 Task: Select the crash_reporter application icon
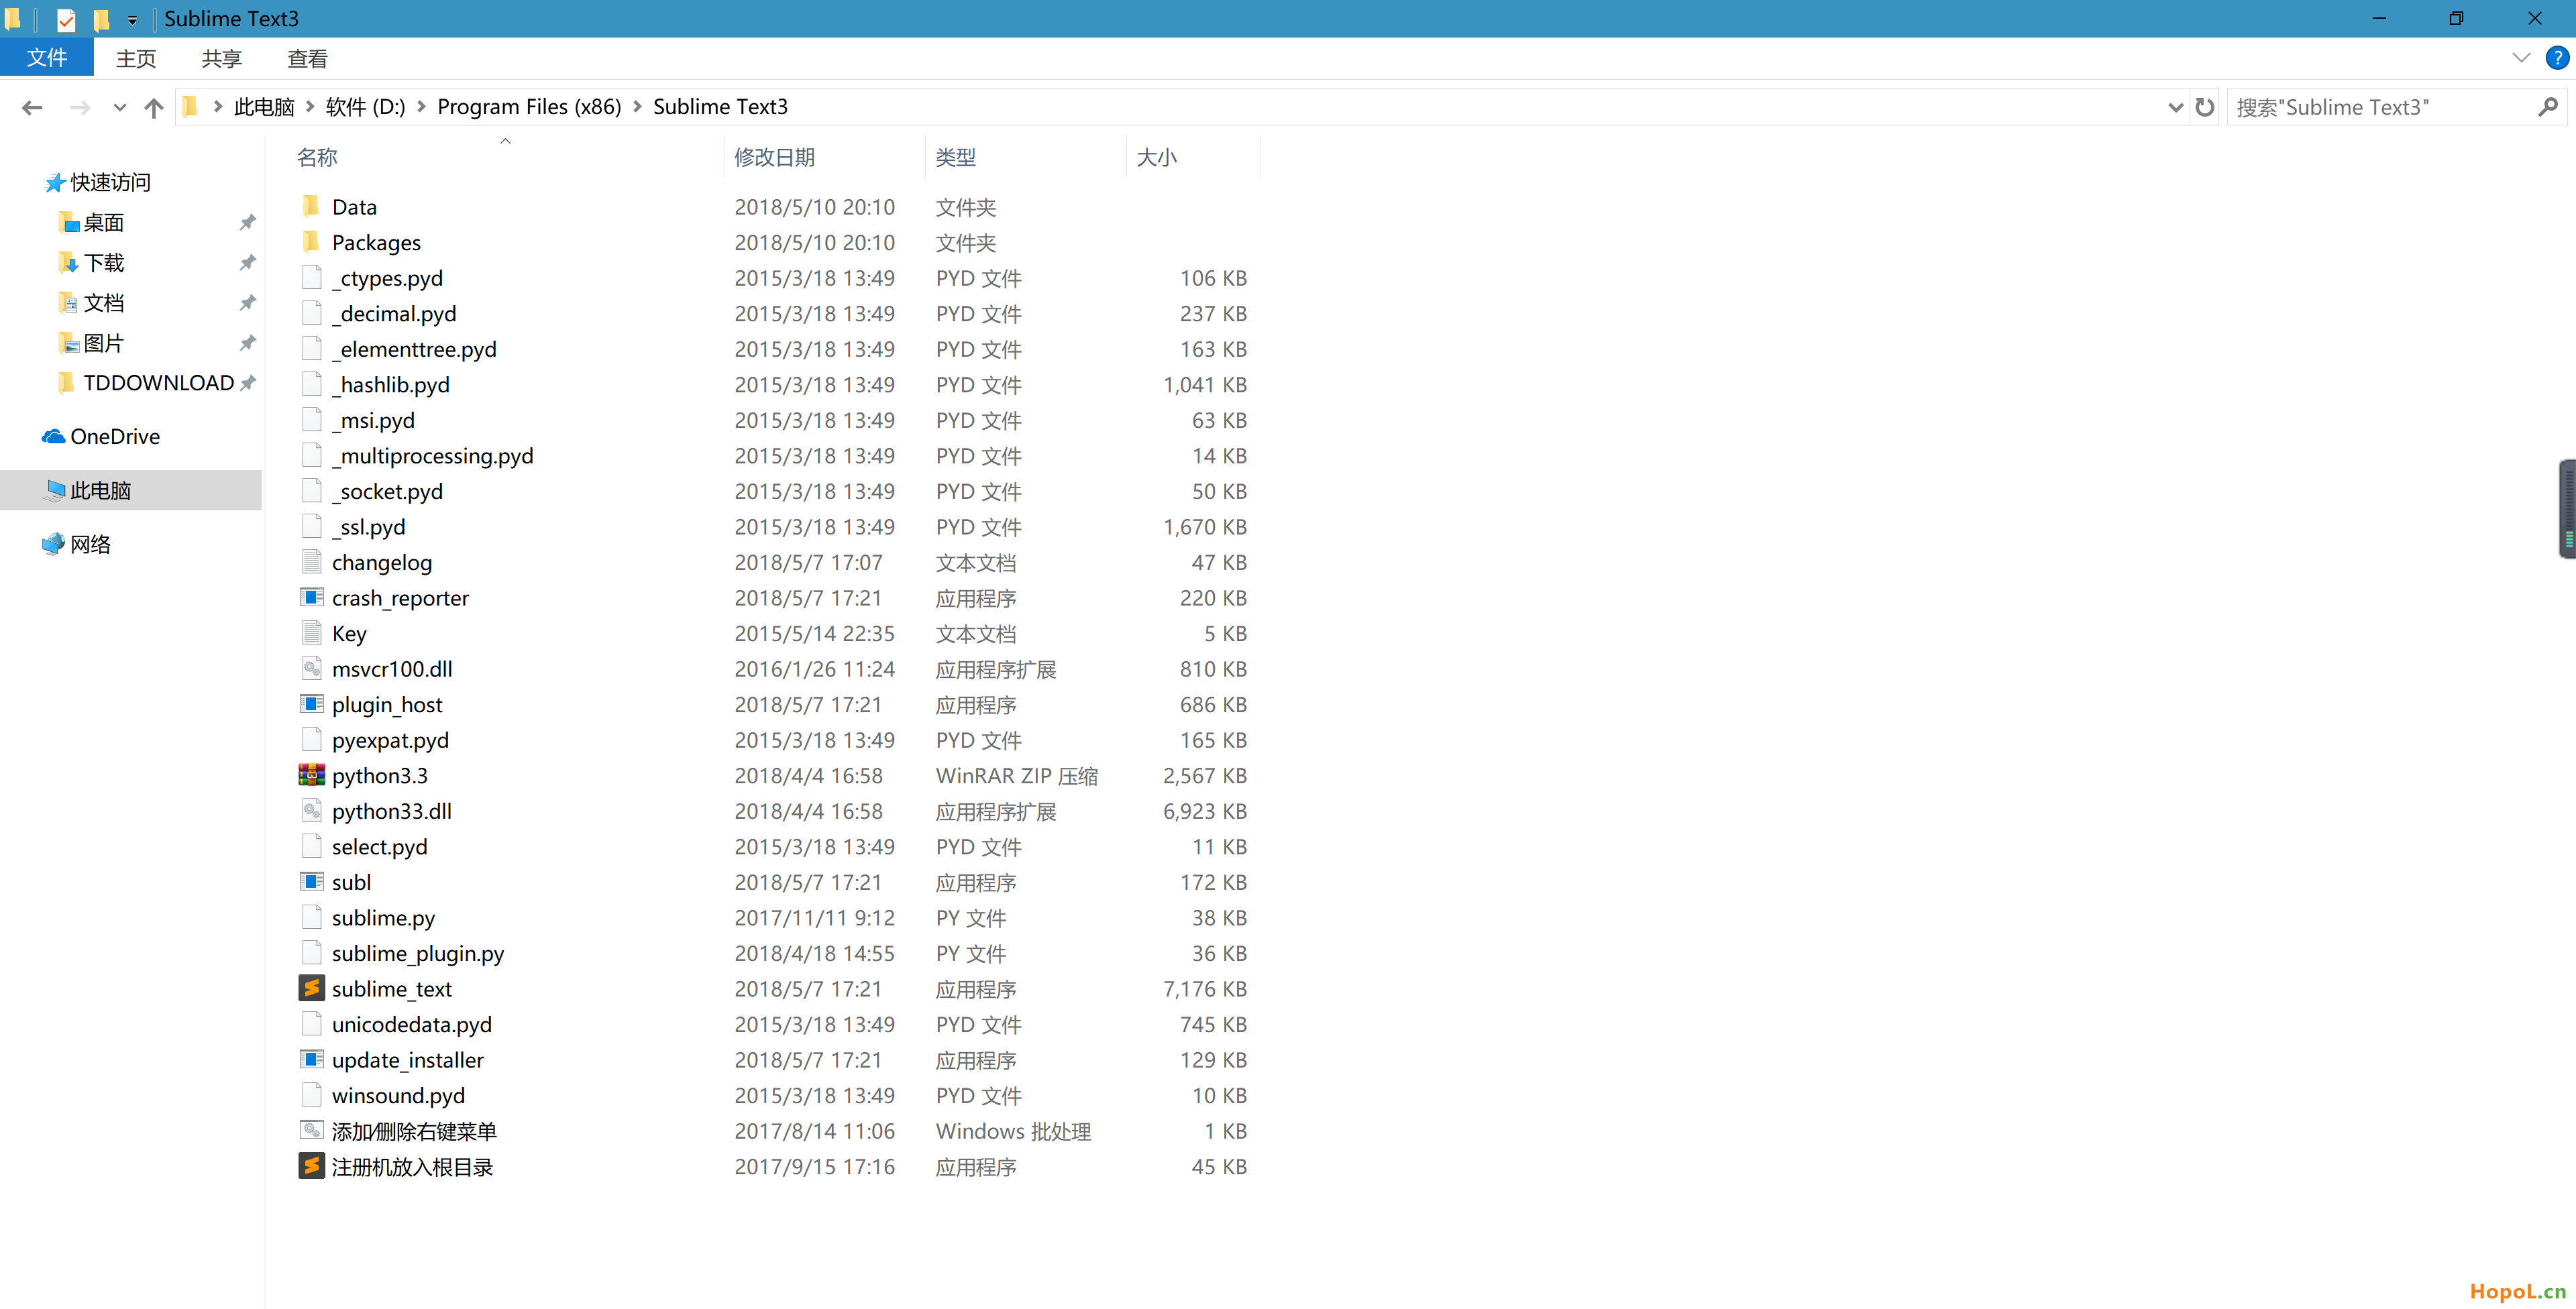[311, 597]
